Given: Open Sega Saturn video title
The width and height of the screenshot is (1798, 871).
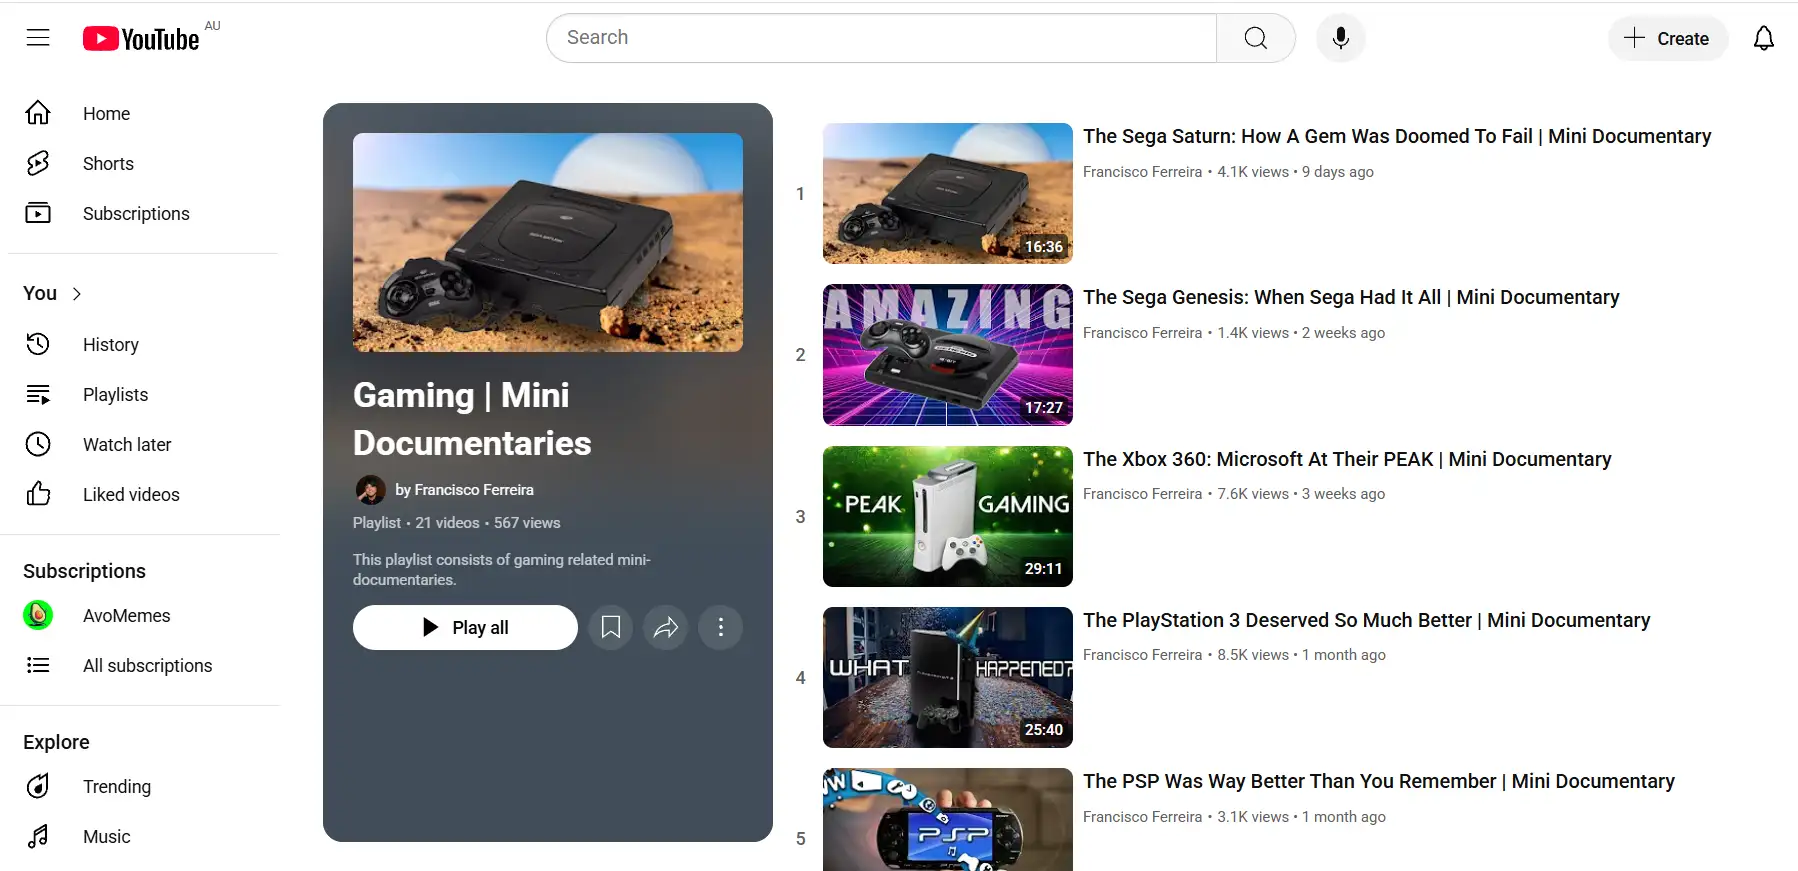Looking at the screenshot, I should (1397, 136).
